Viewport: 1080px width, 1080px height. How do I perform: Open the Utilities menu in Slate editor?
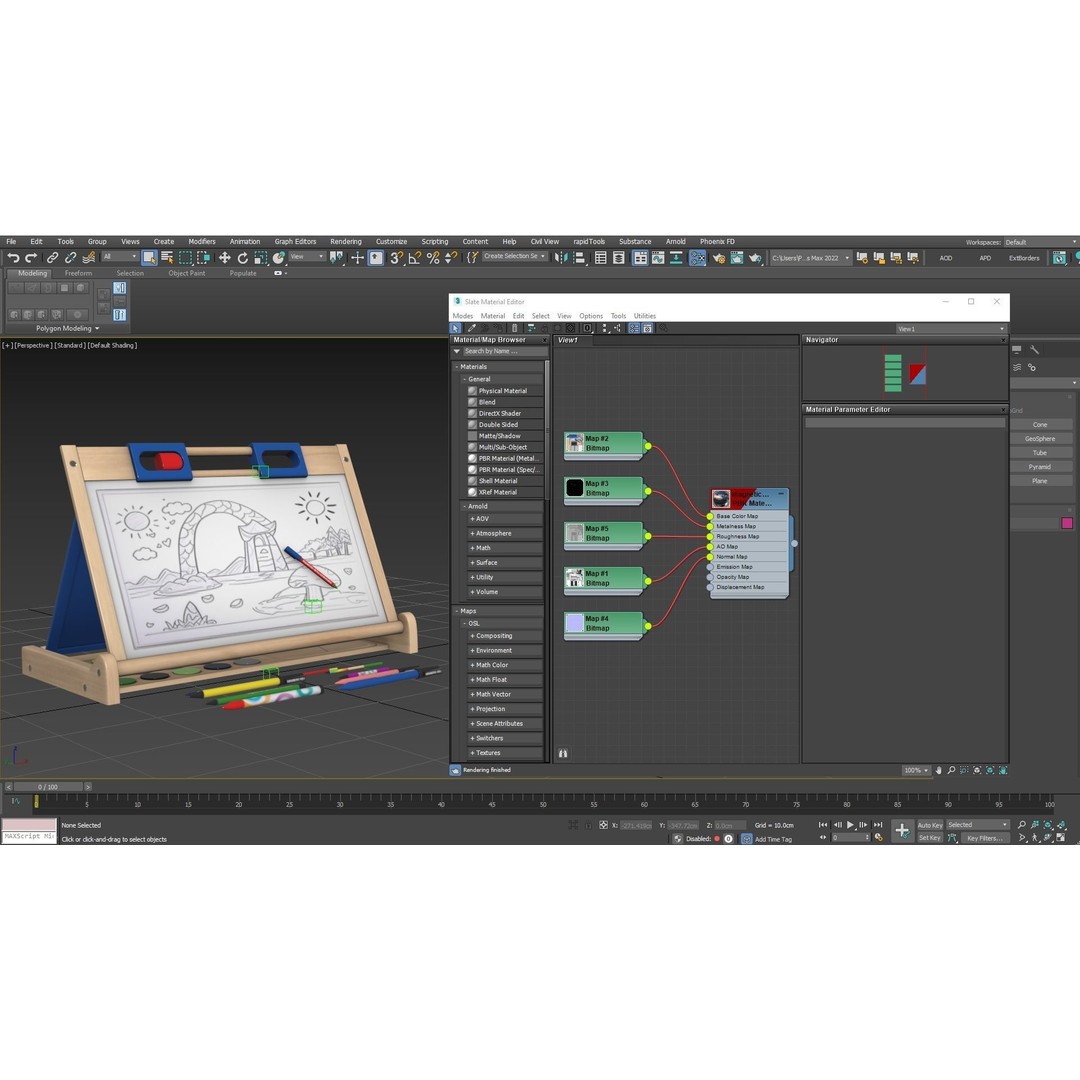coord(645,316)
